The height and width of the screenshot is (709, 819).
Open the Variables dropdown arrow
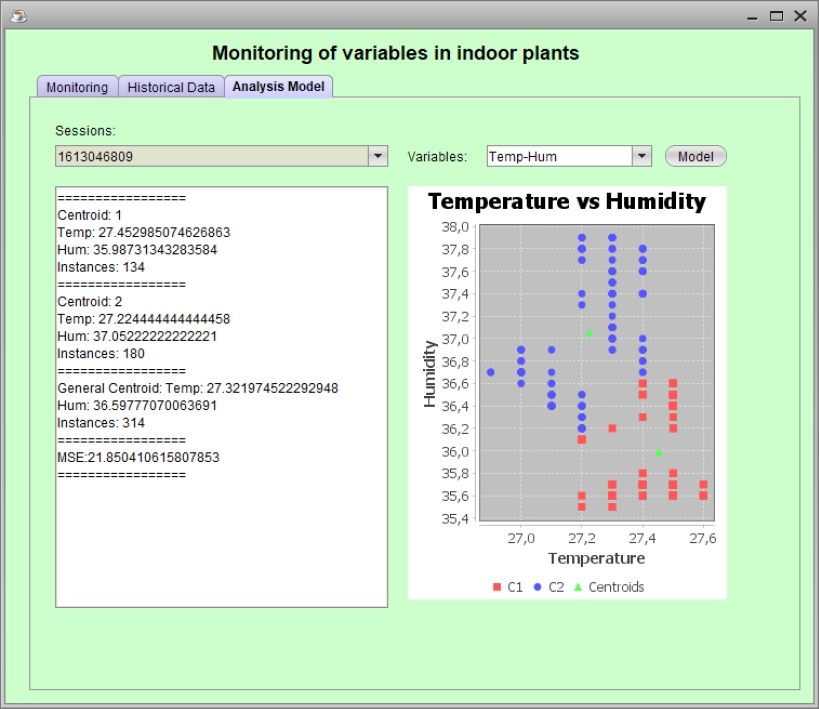642,156
